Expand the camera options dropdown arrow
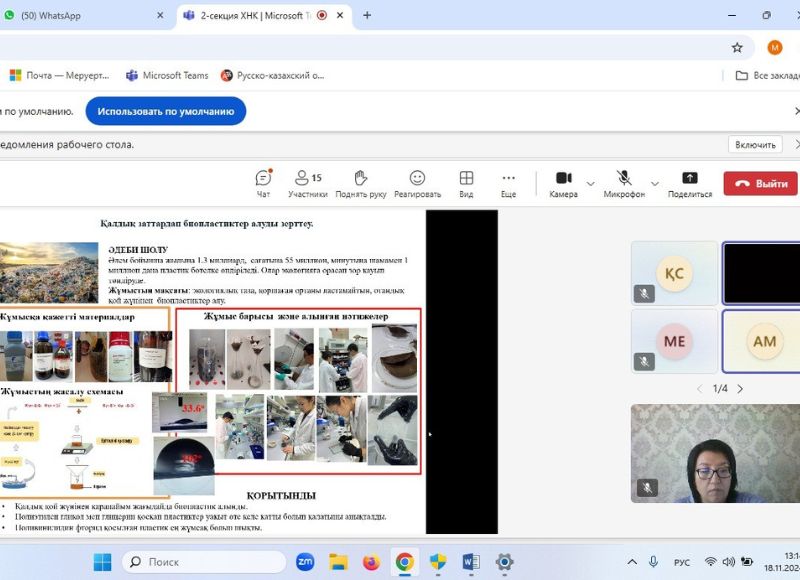This screenshot has width=800, height=580. click(590, 184)
